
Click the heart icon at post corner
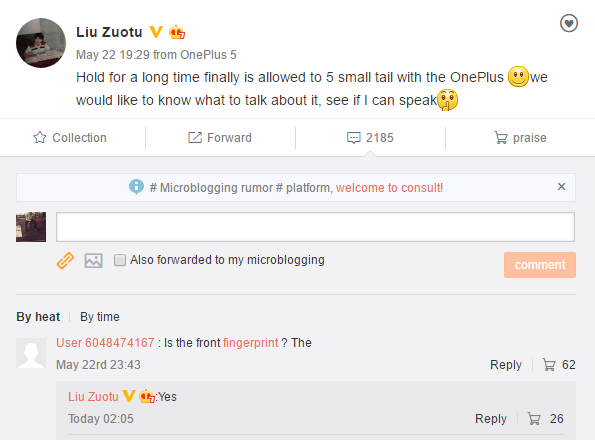click(569, 24)
